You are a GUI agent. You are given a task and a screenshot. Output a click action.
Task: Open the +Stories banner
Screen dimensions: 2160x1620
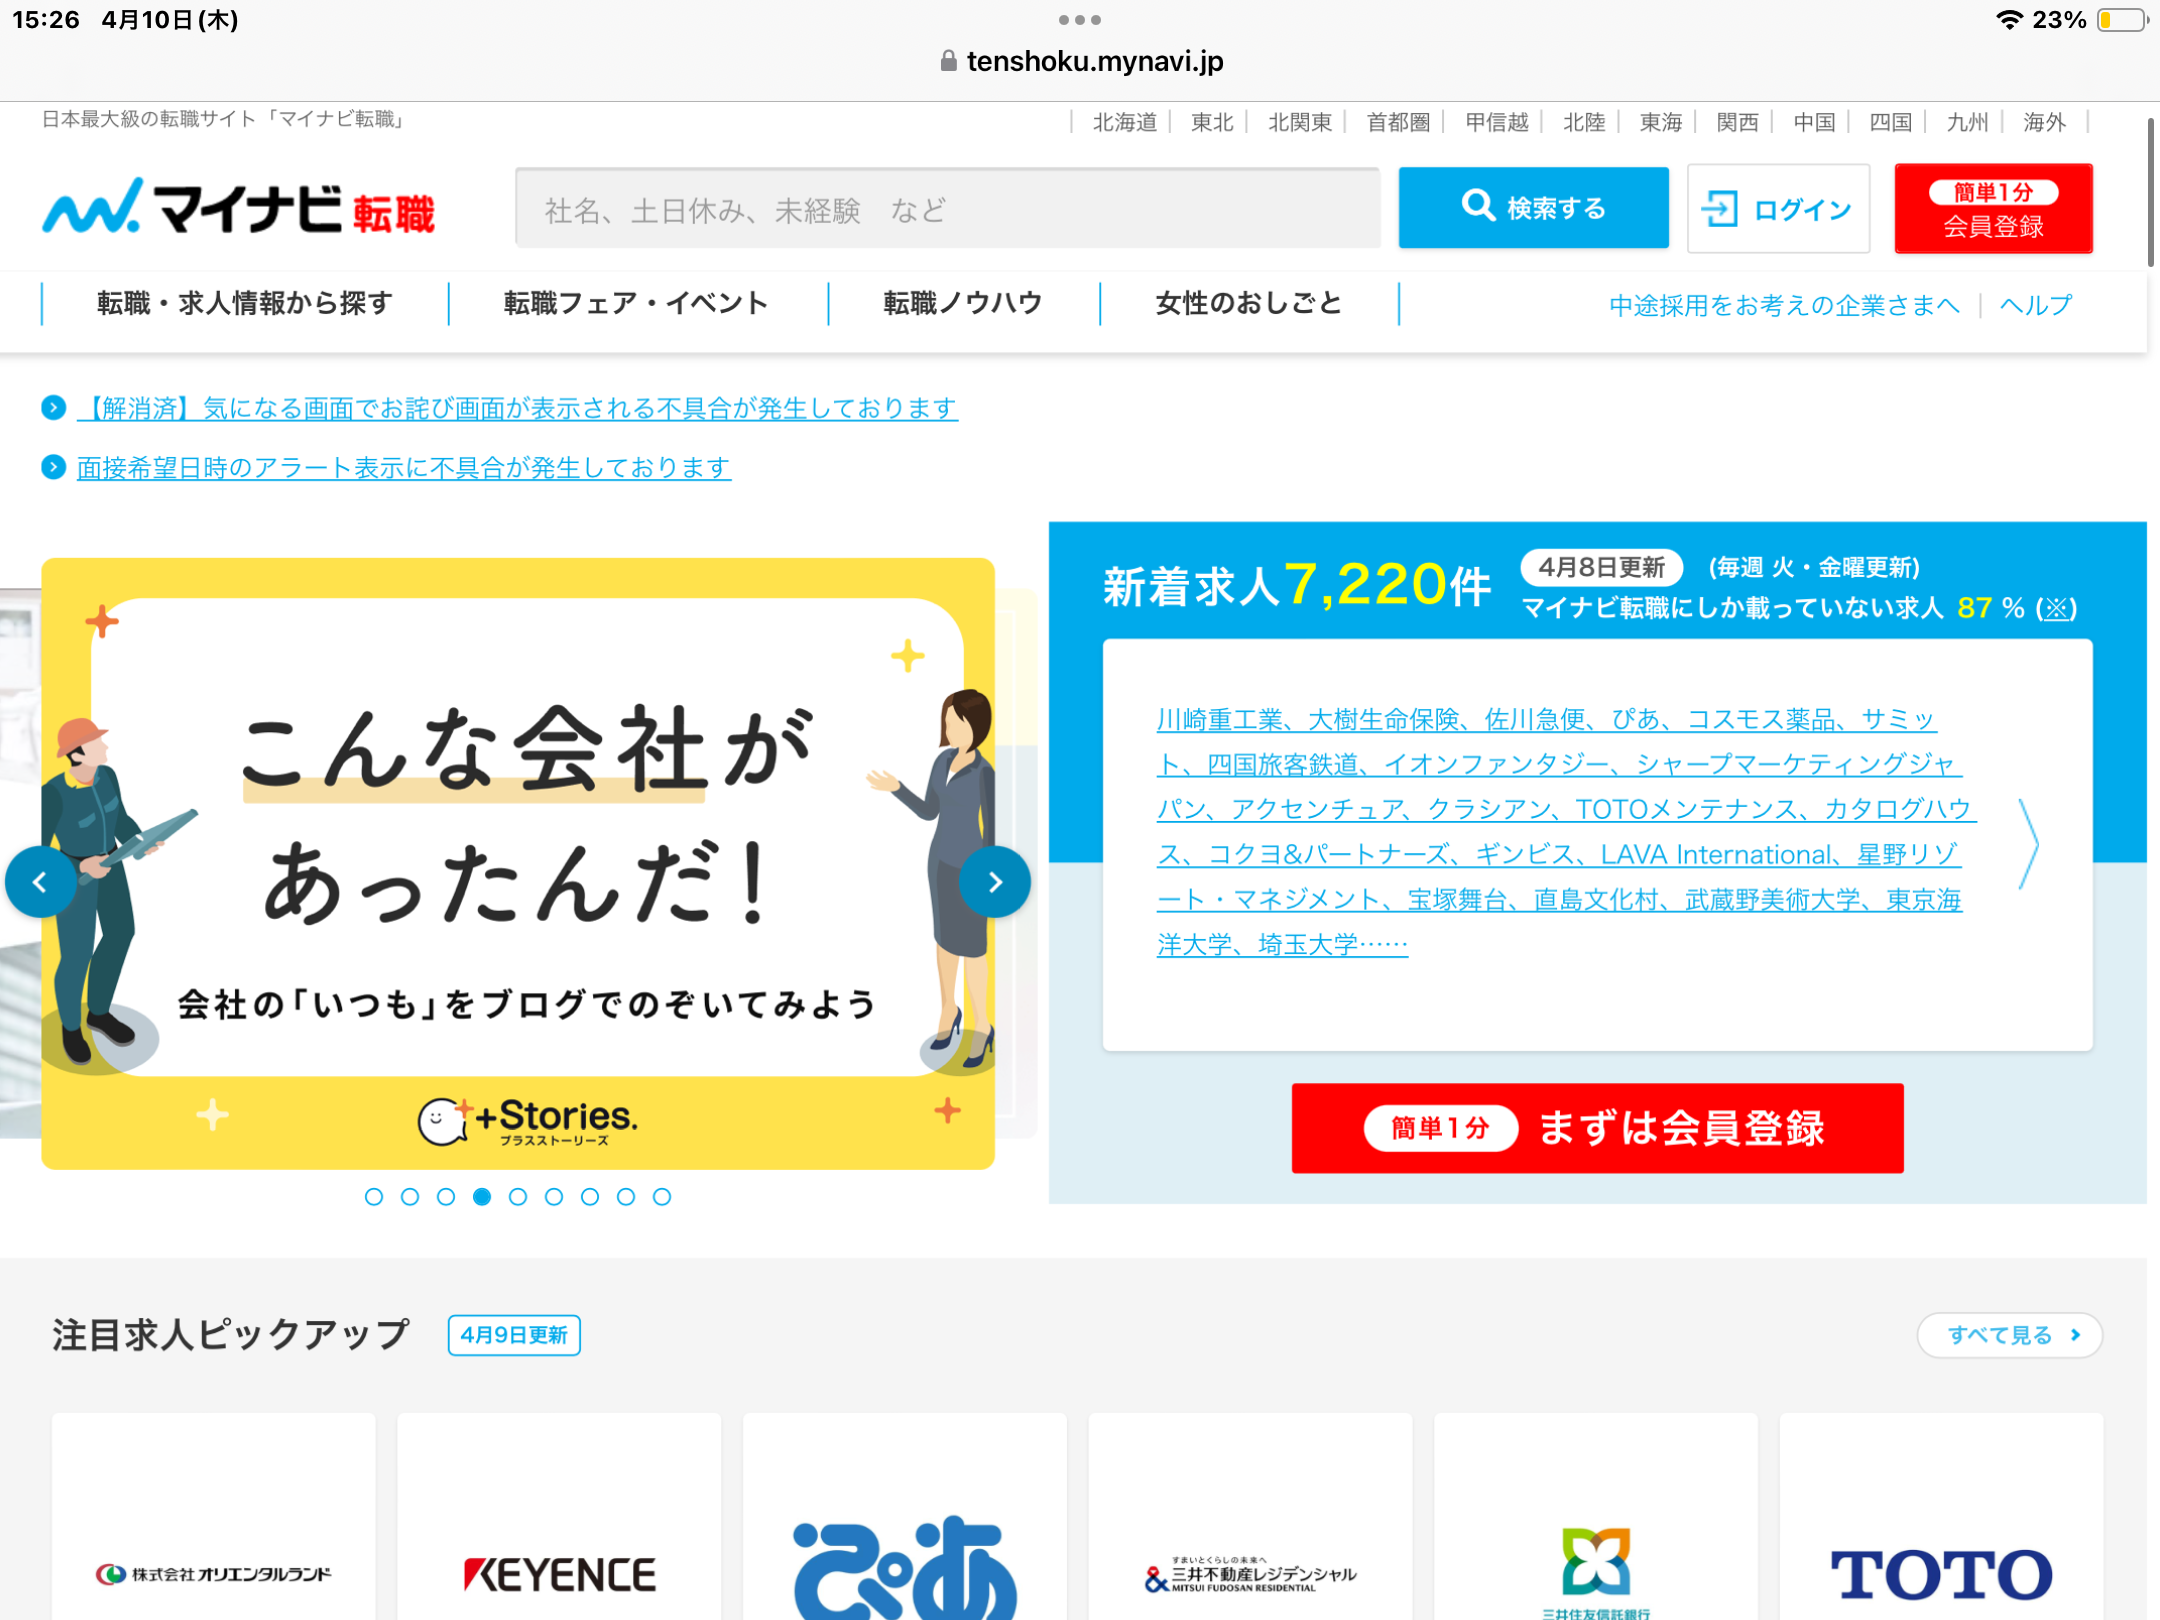(518, 863)
